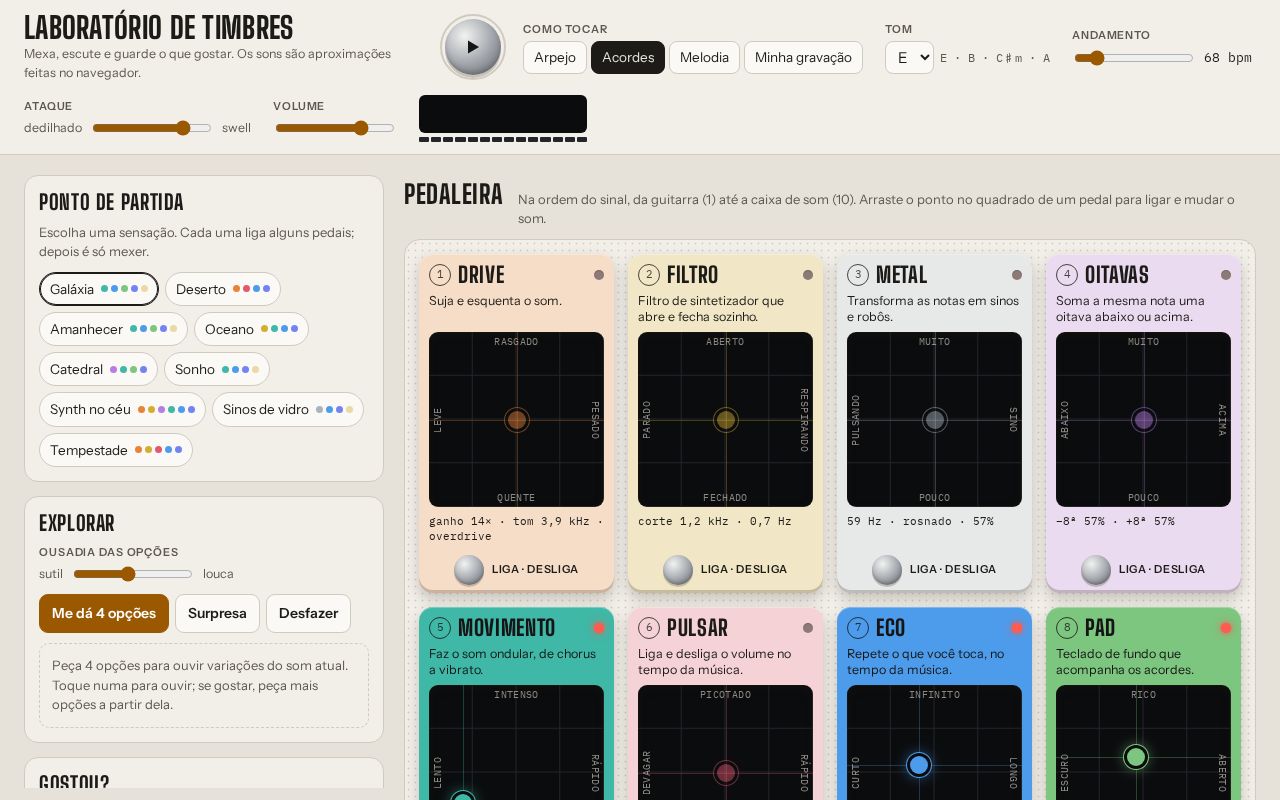Click the FILTRO pedal status LED

pyautogui.click(x=808, y=275)
